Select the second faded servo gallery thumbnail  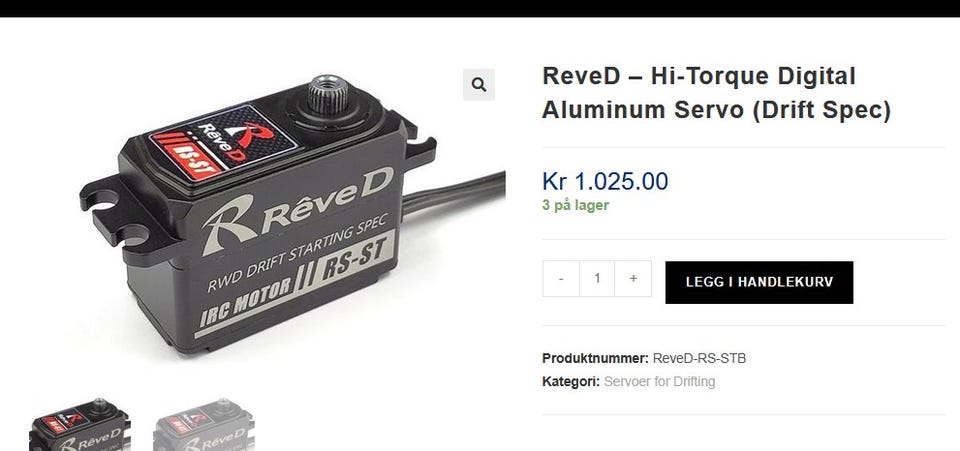(203, 425)
